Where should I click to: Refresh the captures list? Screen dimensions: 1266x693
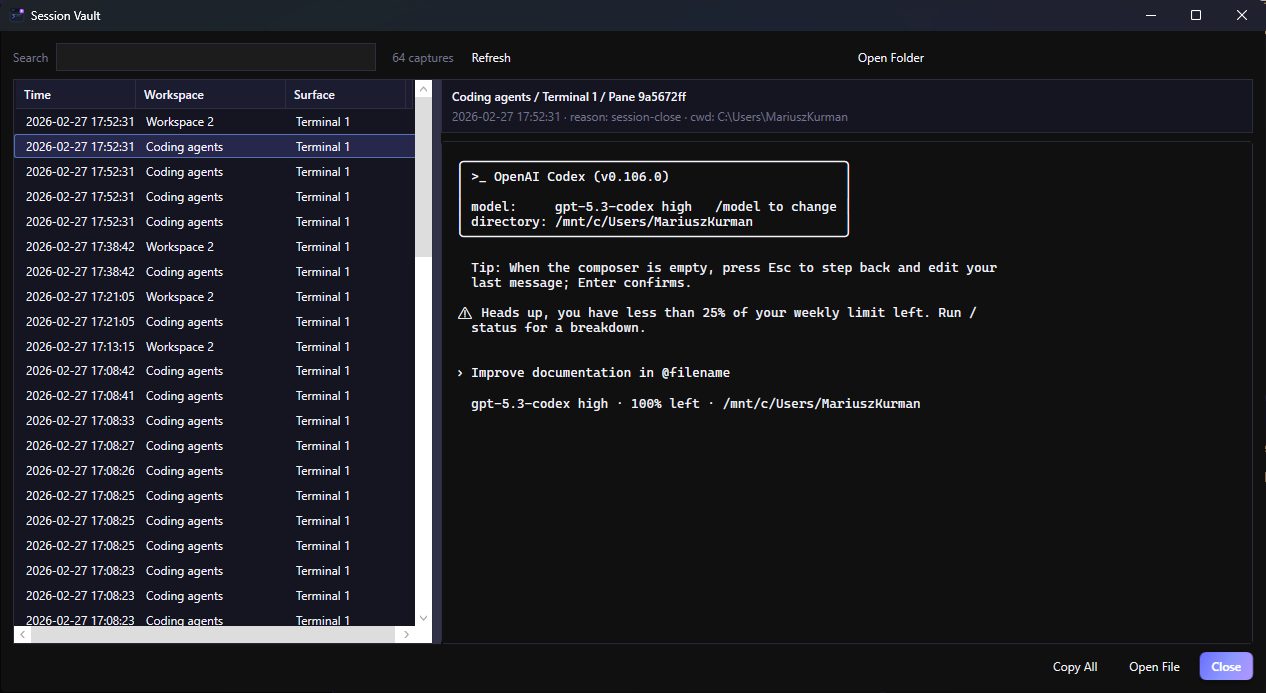[x=491, y=58]
